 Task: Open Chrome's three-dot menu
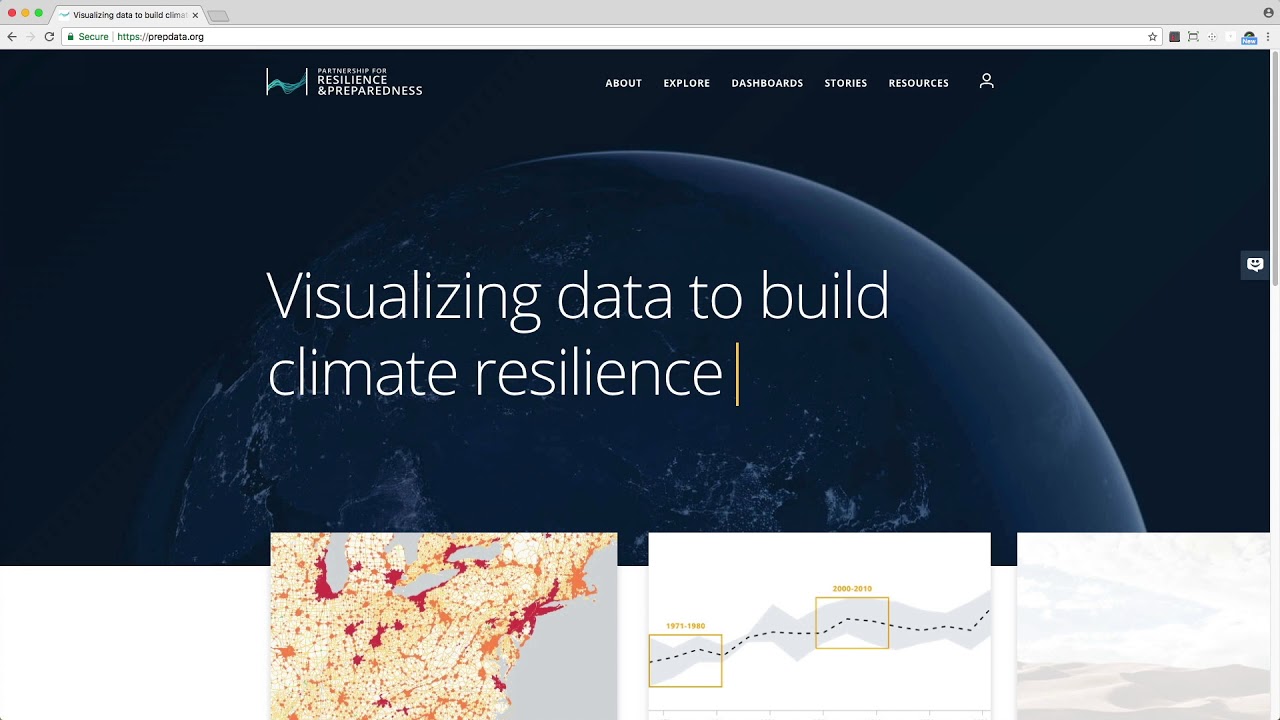[x=1268, y=37]
